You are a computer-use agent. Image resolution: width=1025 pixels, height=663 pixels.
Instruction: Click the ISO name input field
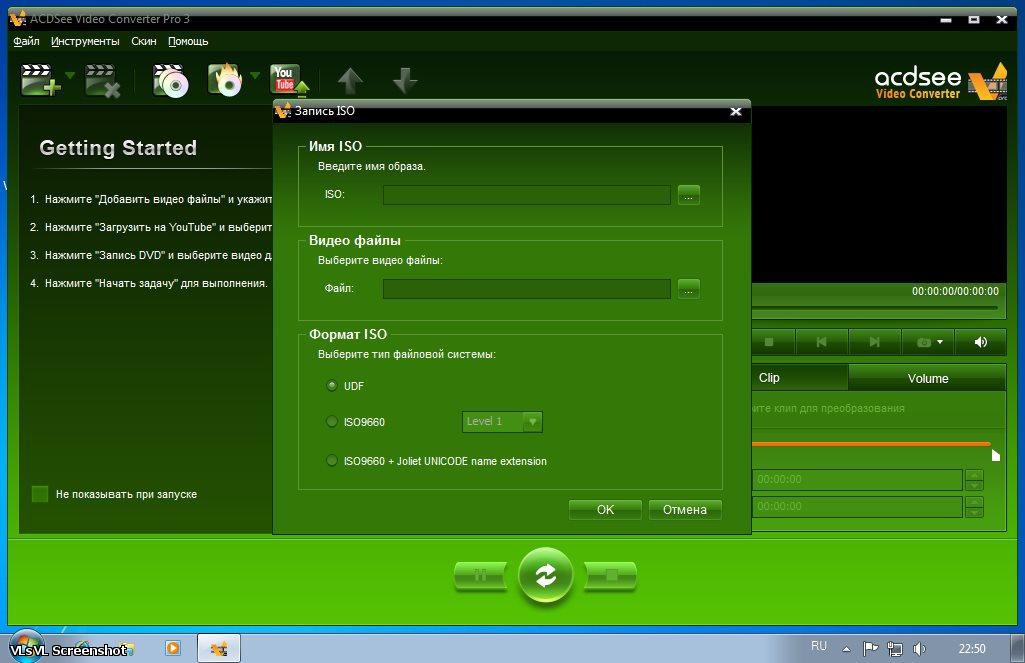526,195
